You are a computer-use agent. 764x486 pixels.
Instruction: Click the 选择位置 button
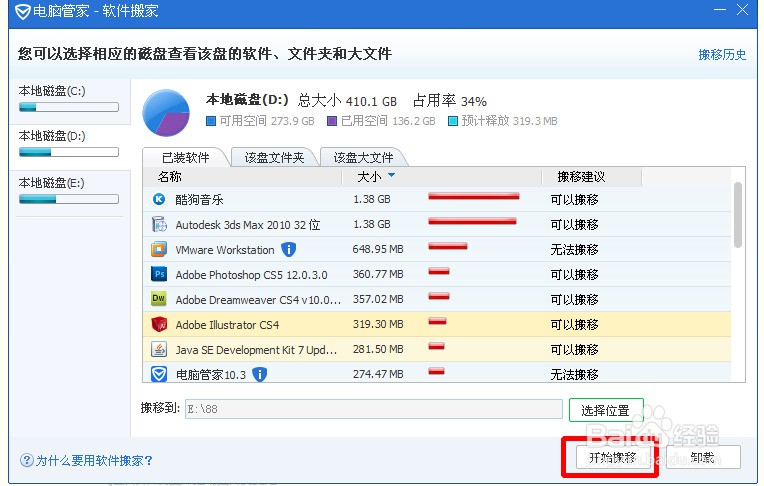point(606,410)
